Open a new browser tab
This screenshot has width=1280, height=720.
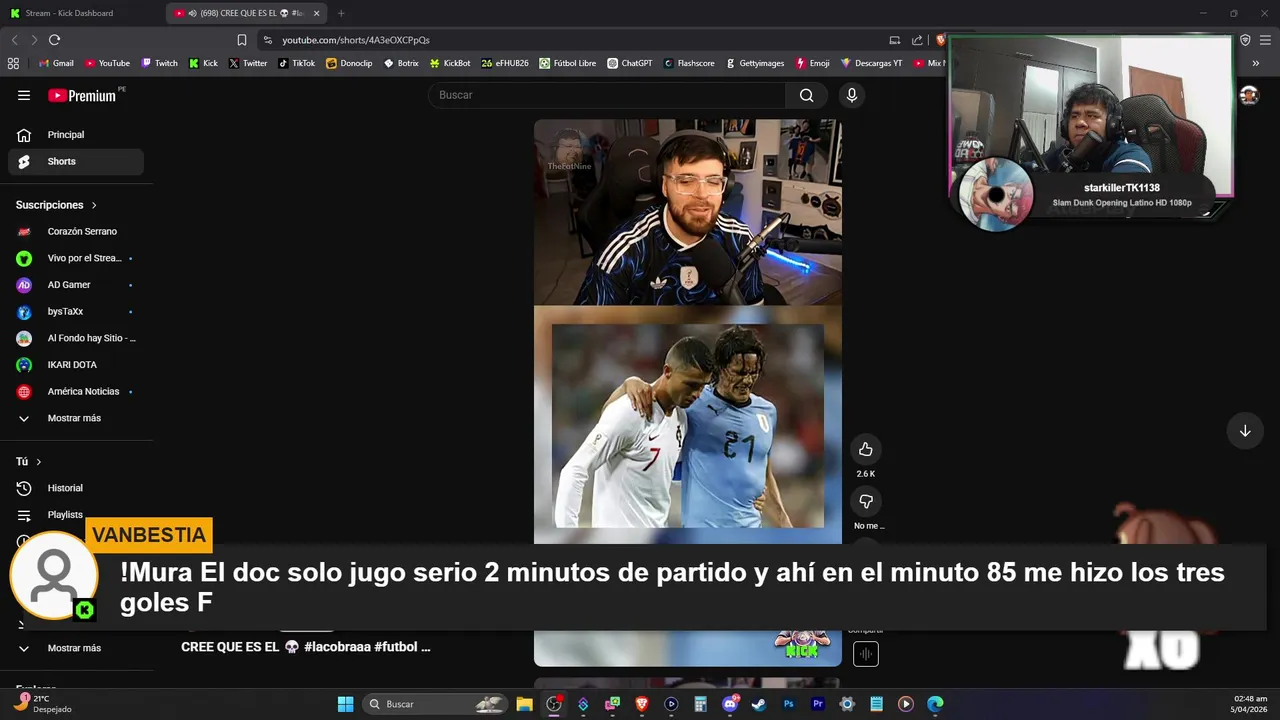pyautogui.click(x=341, y=13)
